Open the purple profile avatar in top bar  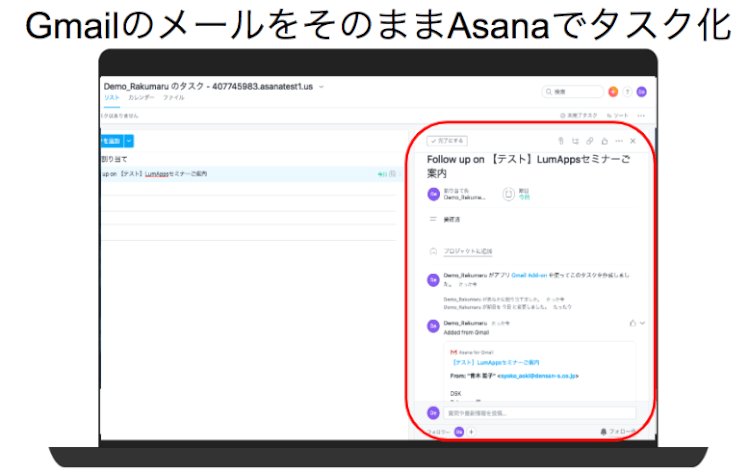click(641, 91)
